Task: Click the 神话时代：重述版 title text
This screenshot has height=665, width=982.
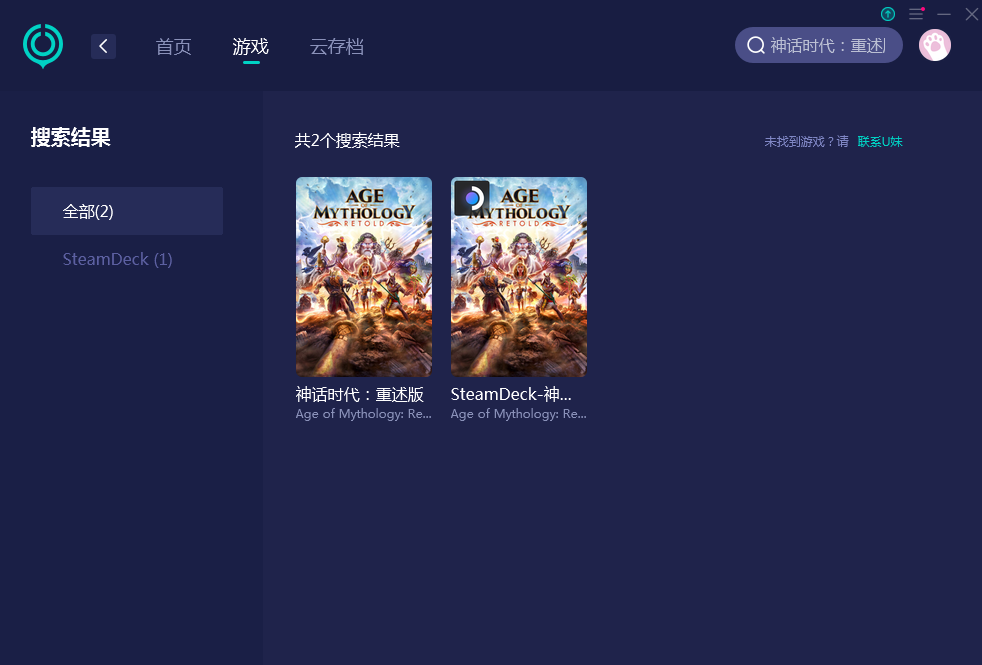Action: (x=359, y=394)
